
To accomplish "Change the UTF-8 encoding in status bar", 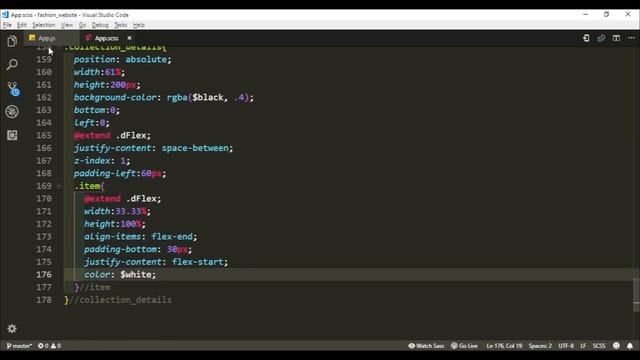I will pyautogui.click(x=566, y=346).
